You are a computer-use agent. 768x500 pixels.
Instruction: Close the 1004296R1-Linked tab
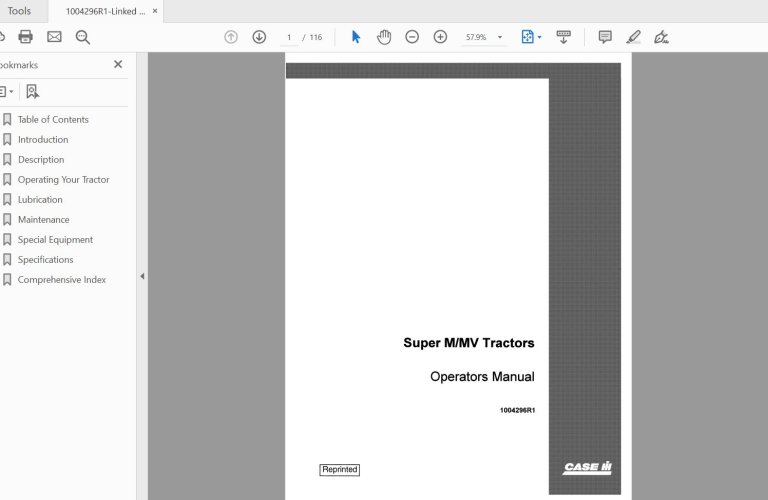coord(155,11)
